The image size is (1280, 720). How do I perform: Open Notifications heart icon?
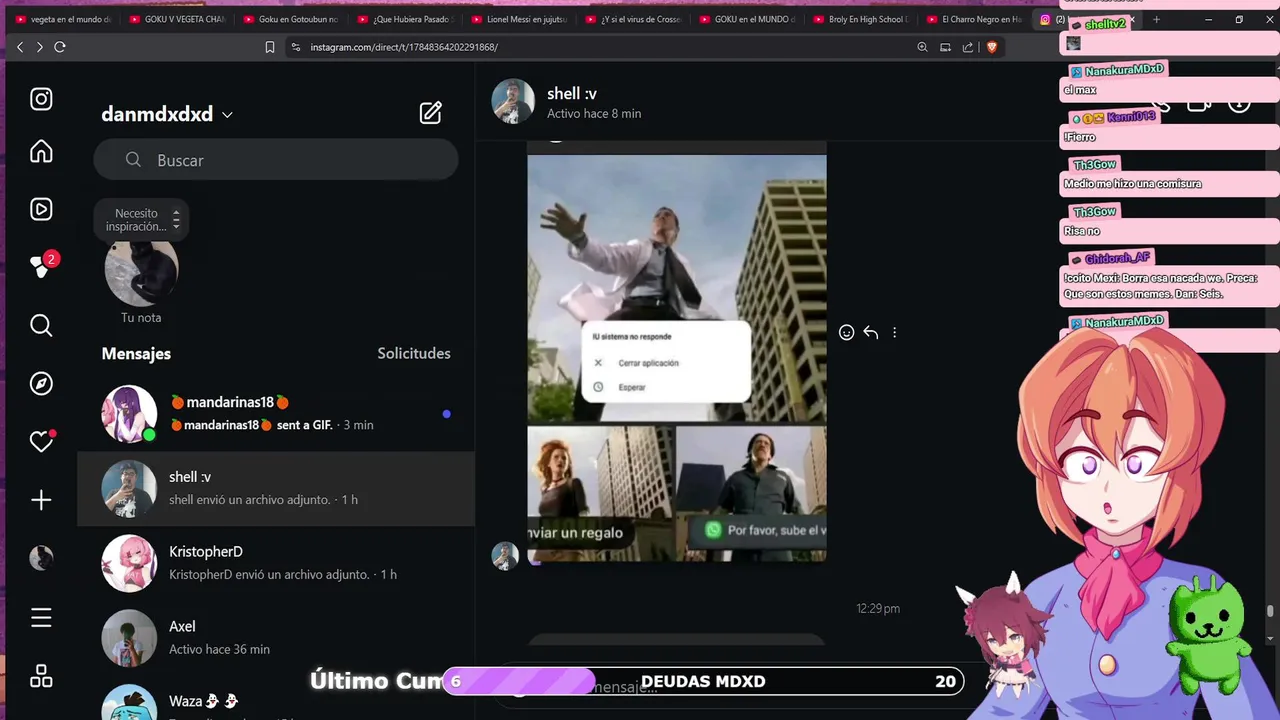click(41, 441)
